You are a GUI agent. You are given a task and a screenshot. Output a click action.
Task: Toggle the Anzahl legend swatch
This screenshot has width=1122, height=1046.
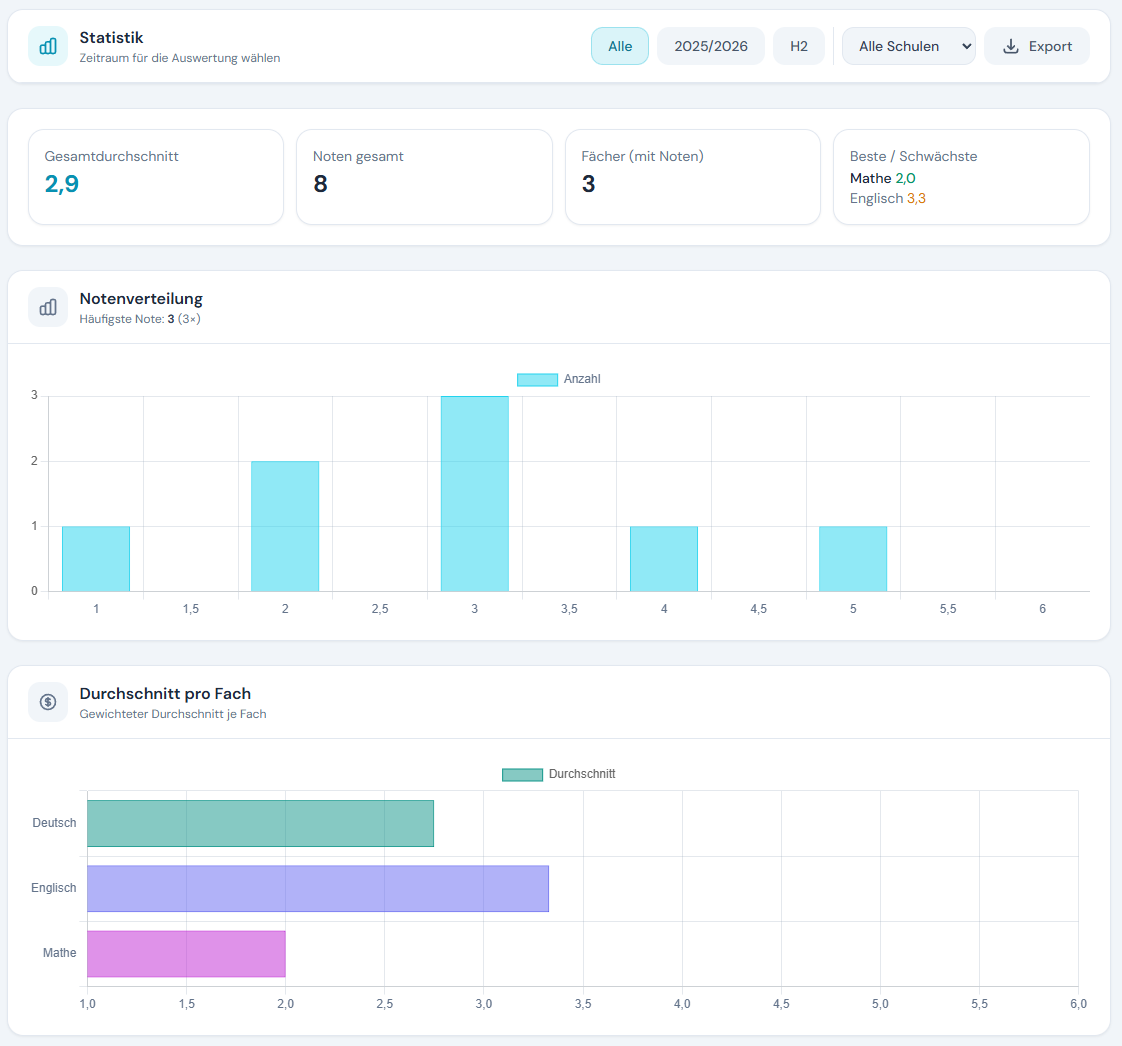coord(537,380)
